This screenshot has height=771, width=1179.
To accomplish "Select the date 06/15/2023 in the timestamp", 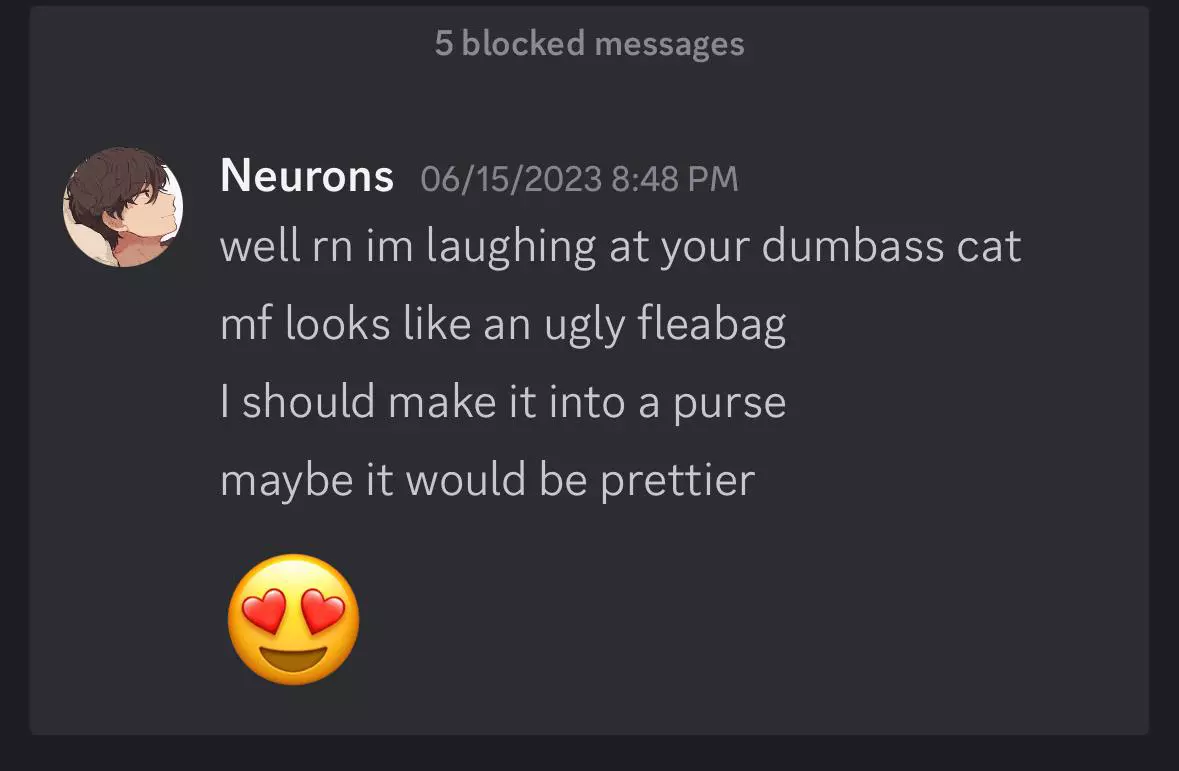I will pyautogui.click(x=511, y=179).
